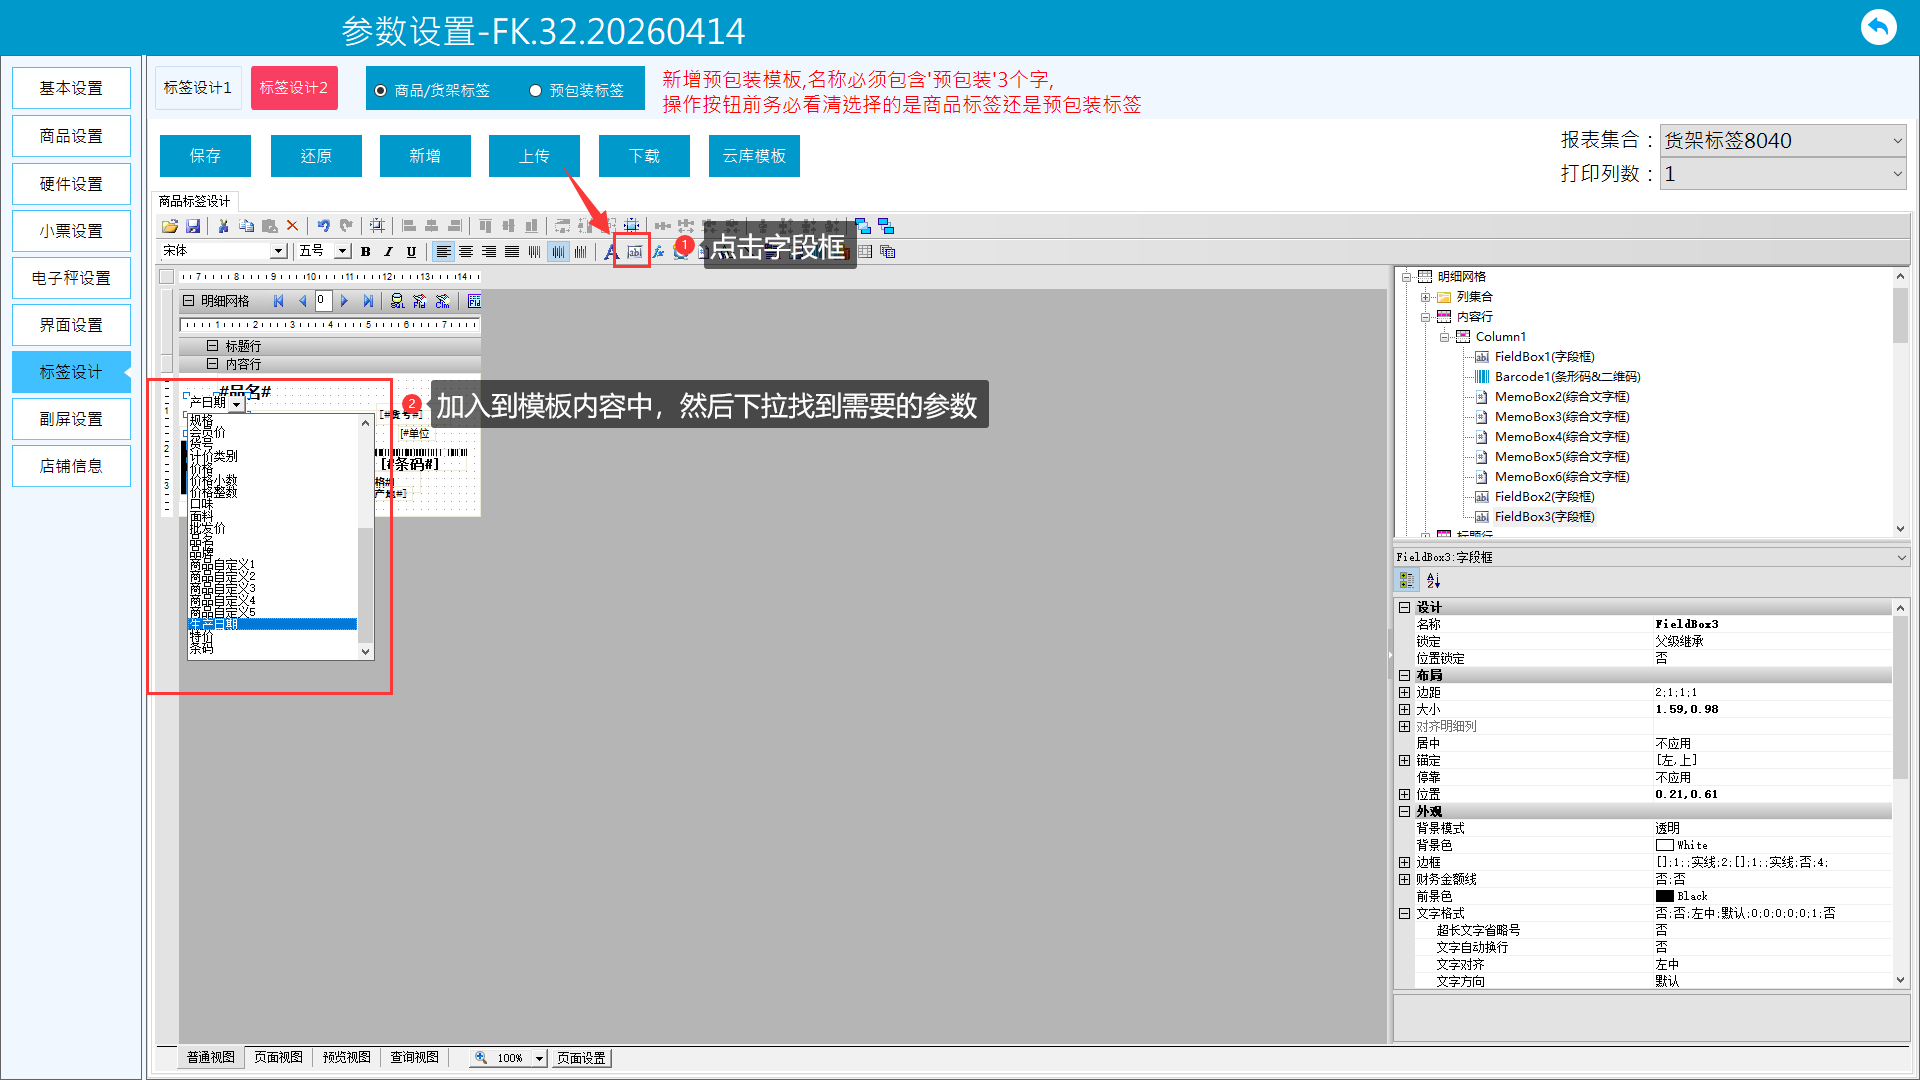Toggle bold text formatting
This screenshot has height=1080, width=1920.
(x=366, y=252)
